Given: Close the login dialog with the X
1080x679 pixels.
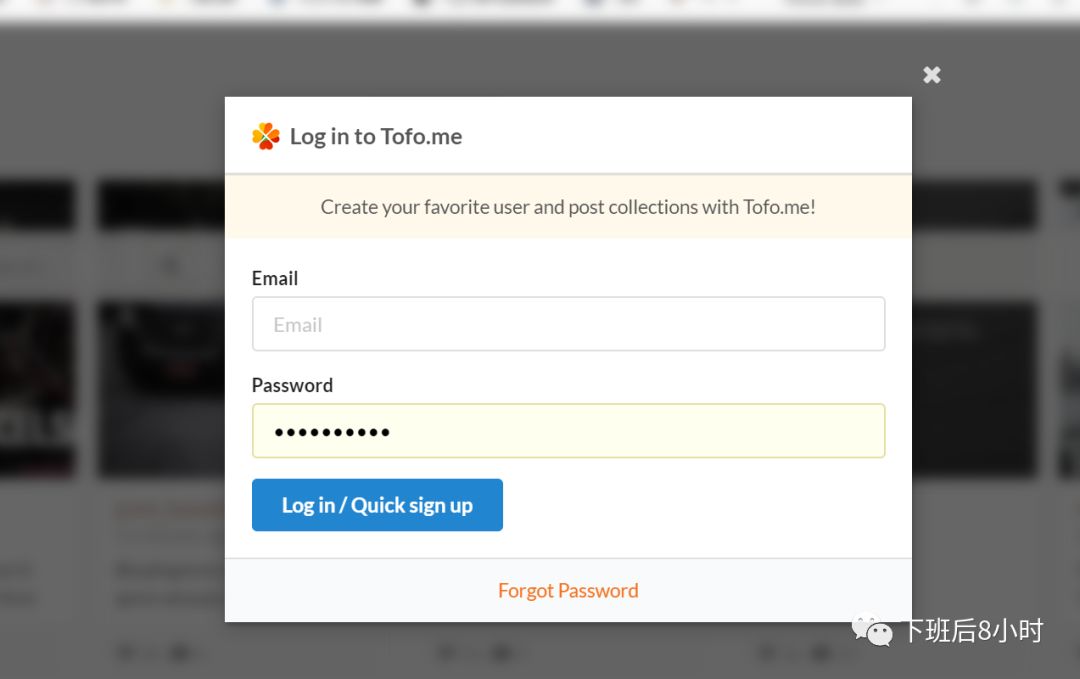Looking at the screenshot, I should tap(932, 75).
